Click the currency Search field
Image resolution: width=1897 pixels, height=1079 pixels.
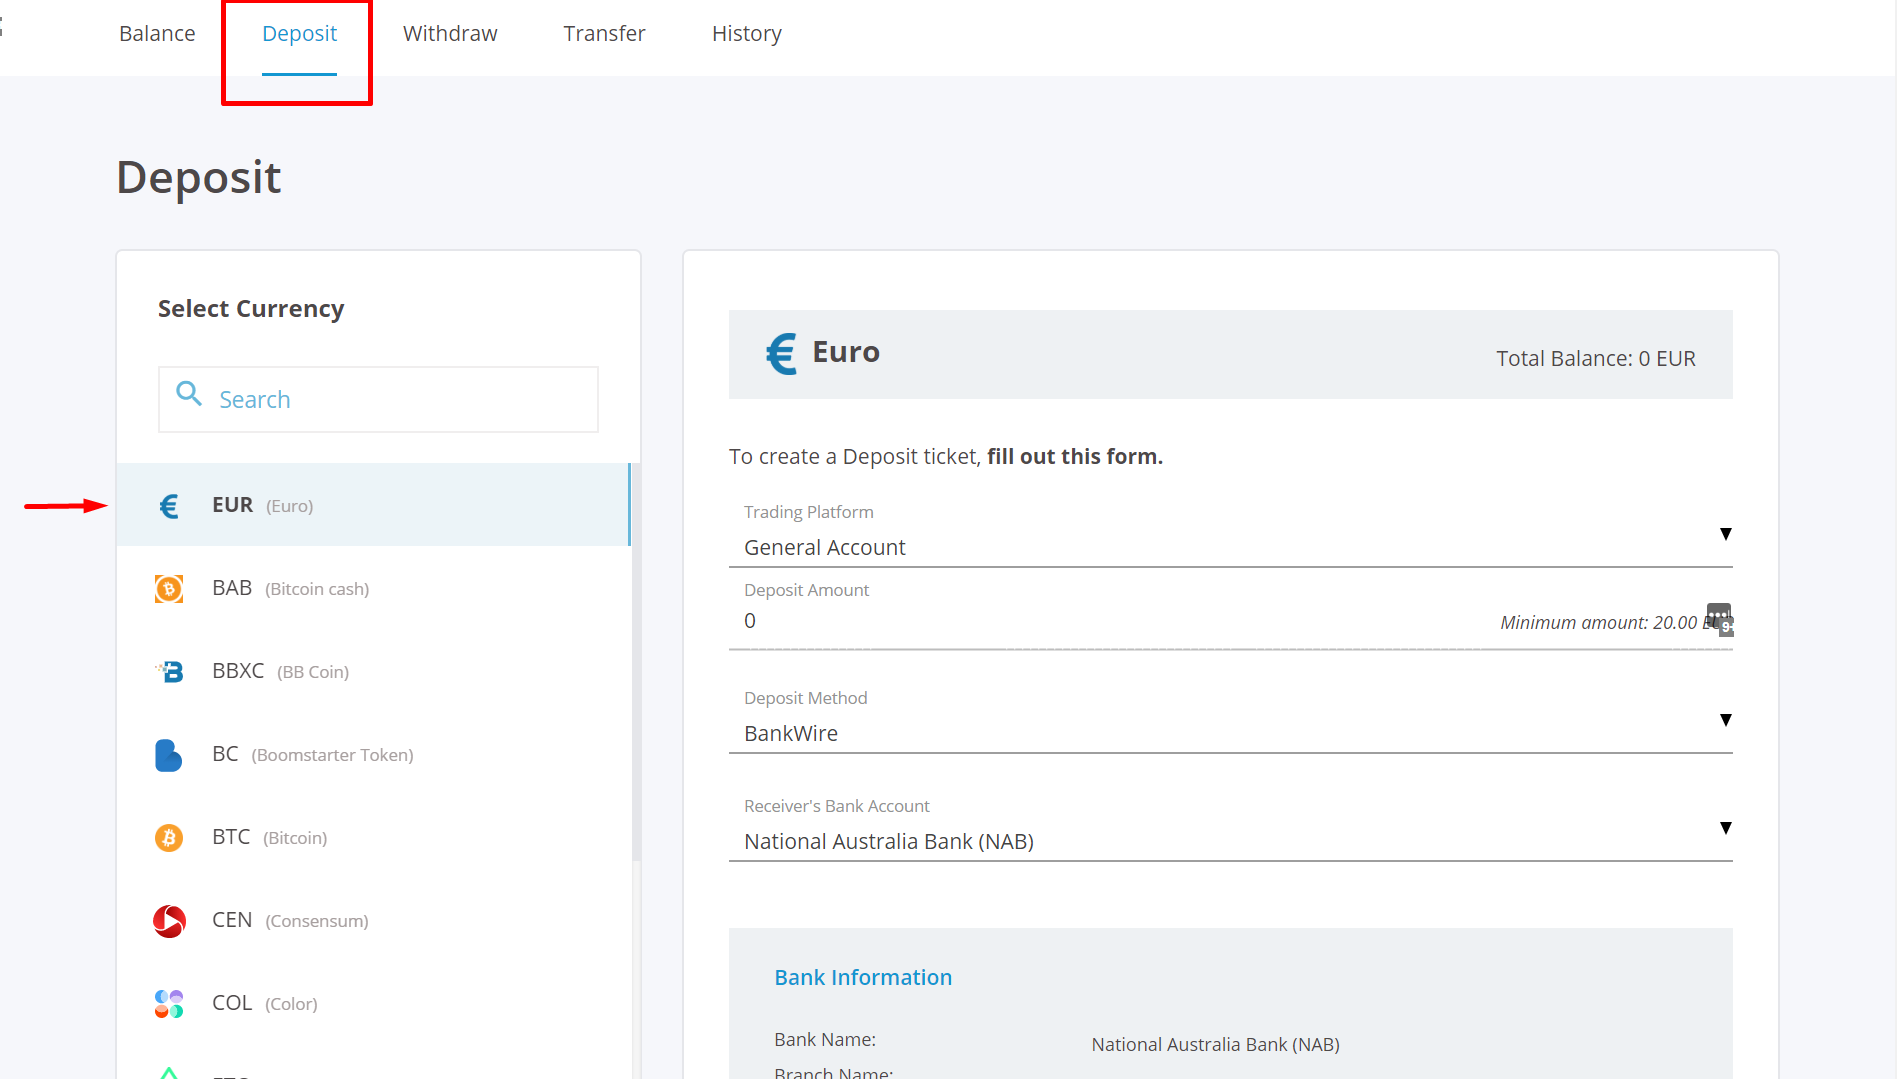pos(378,399)
